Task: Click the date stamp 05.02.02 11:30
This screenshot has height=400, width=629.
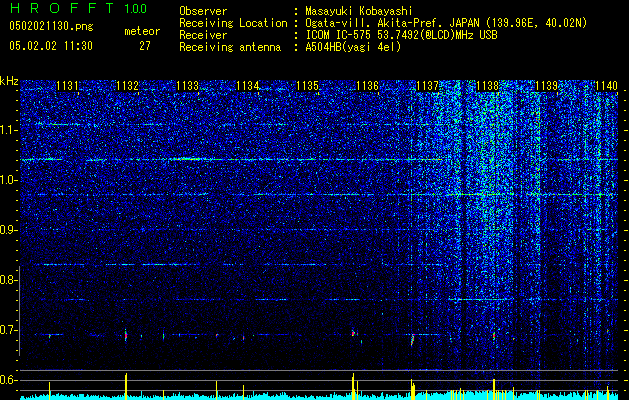Action: 51,46
